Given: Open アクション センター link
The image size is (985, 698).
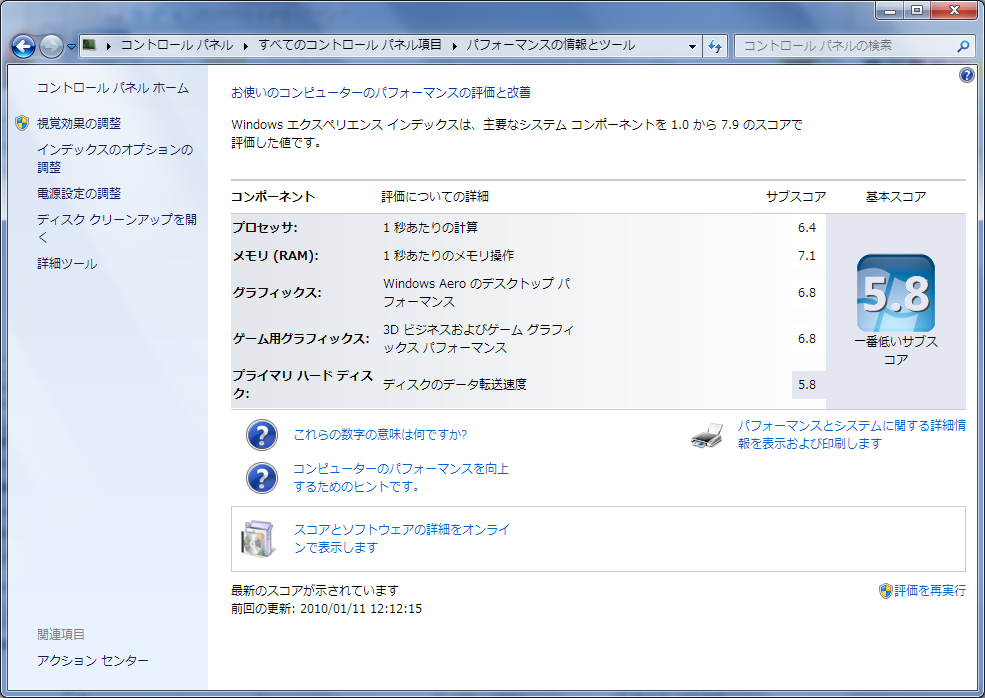Looking at the screenshot, I should click(x=92, y=660).
